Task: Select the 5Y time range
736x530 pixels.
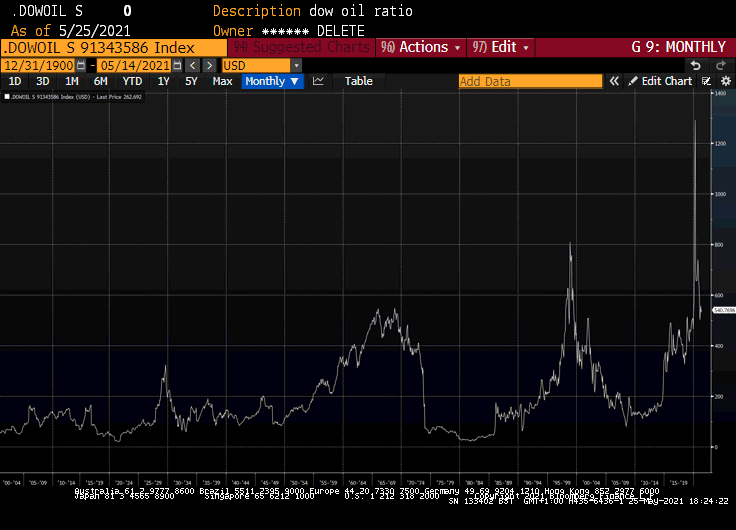Action: pyautogui.click(x=191, y=81)
